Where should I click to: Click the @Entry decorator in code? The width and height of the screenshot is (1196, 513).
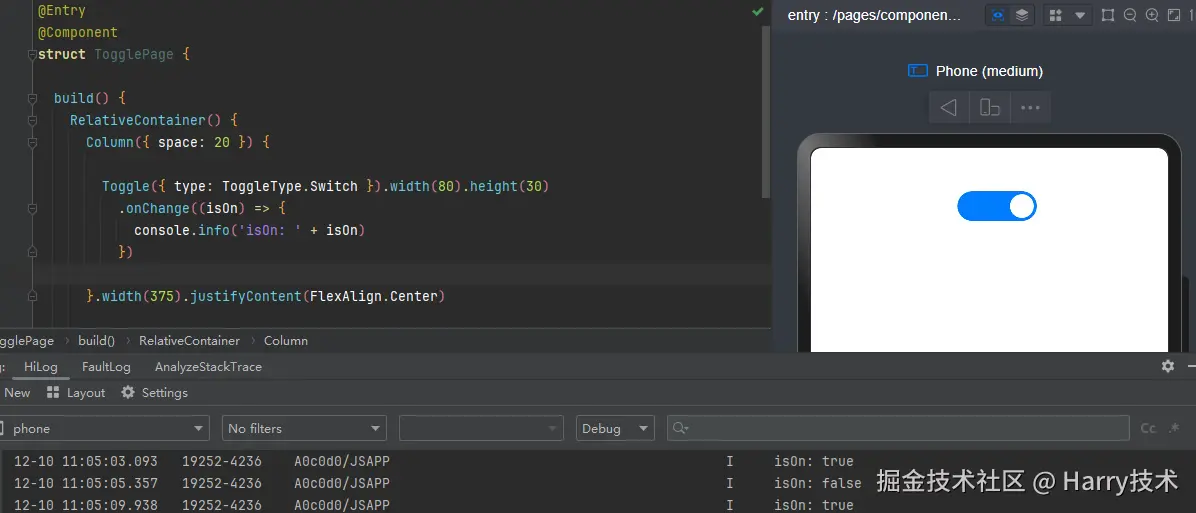62,11
